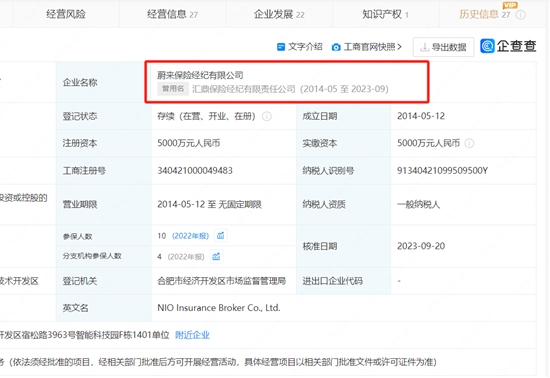Select 注册资本 value 5000万元人民币

(188, 143)
